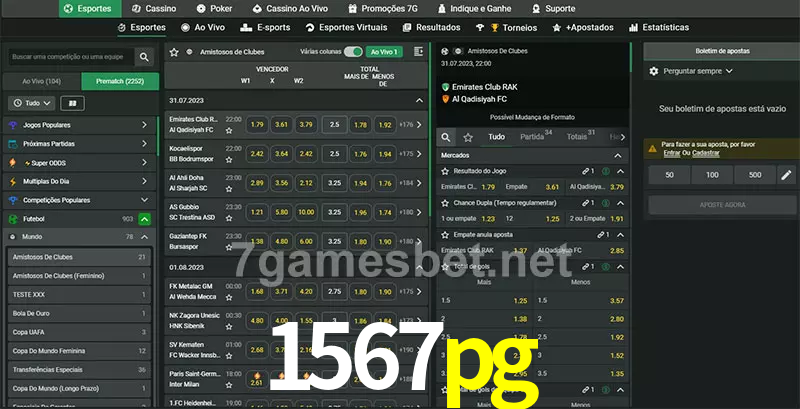Screen dimensions: 800x409
Task: Expand Próximas Partidas chevron
Action: click(144, 144)
